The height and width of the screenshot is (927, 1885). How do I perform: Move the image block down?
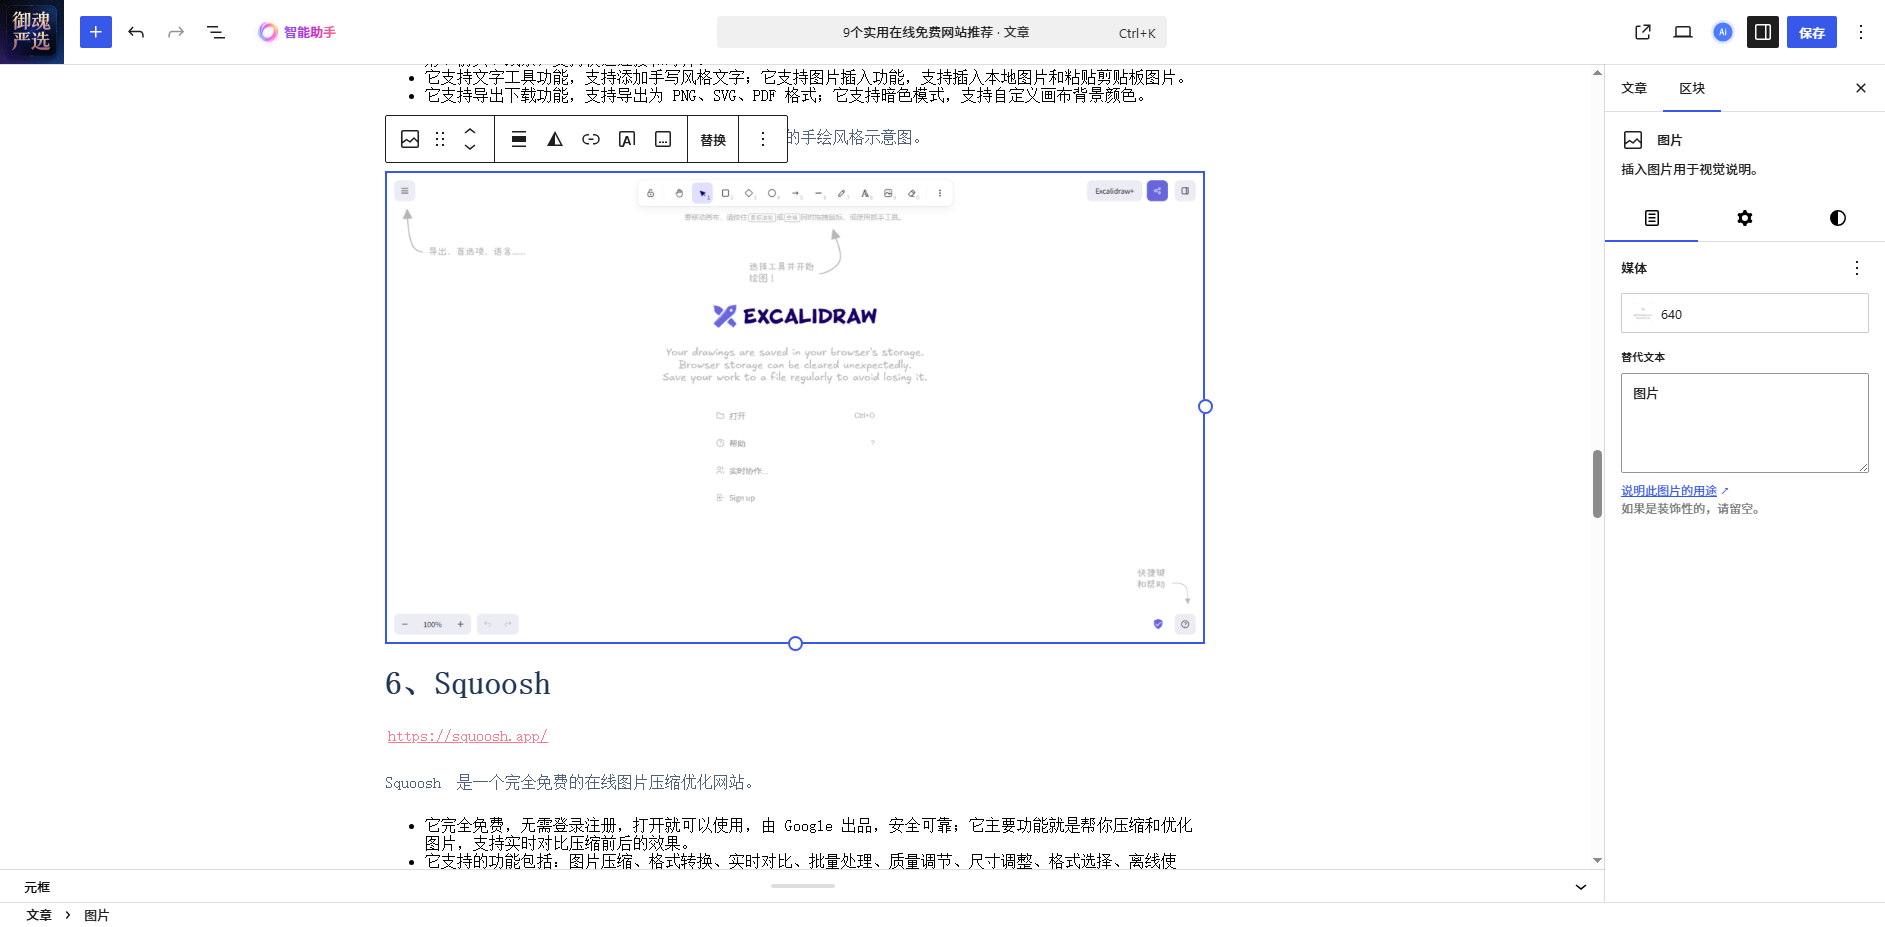pyautogui.click(x=470, y=148)
